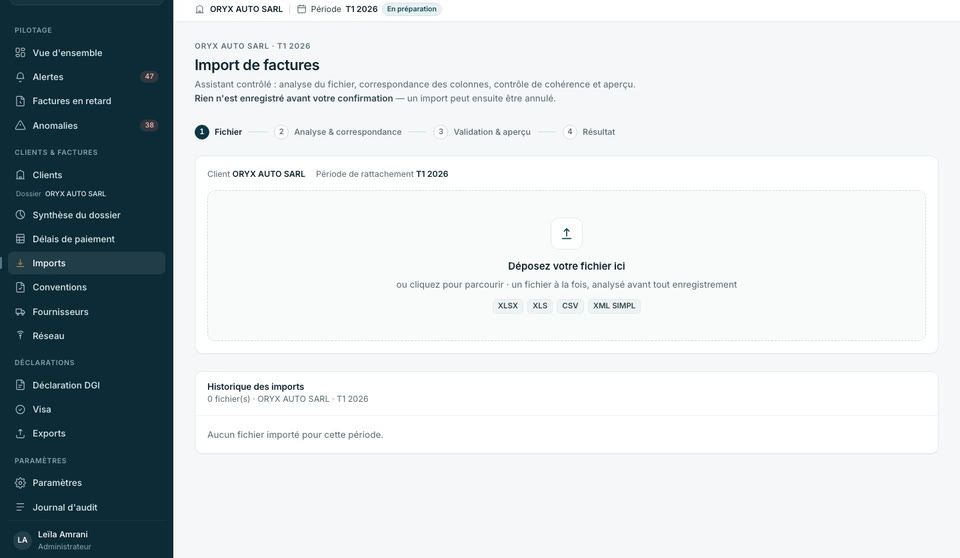The image size is (960, 558).
Task: Click step 4 Résultat
Action: point(589,132)
